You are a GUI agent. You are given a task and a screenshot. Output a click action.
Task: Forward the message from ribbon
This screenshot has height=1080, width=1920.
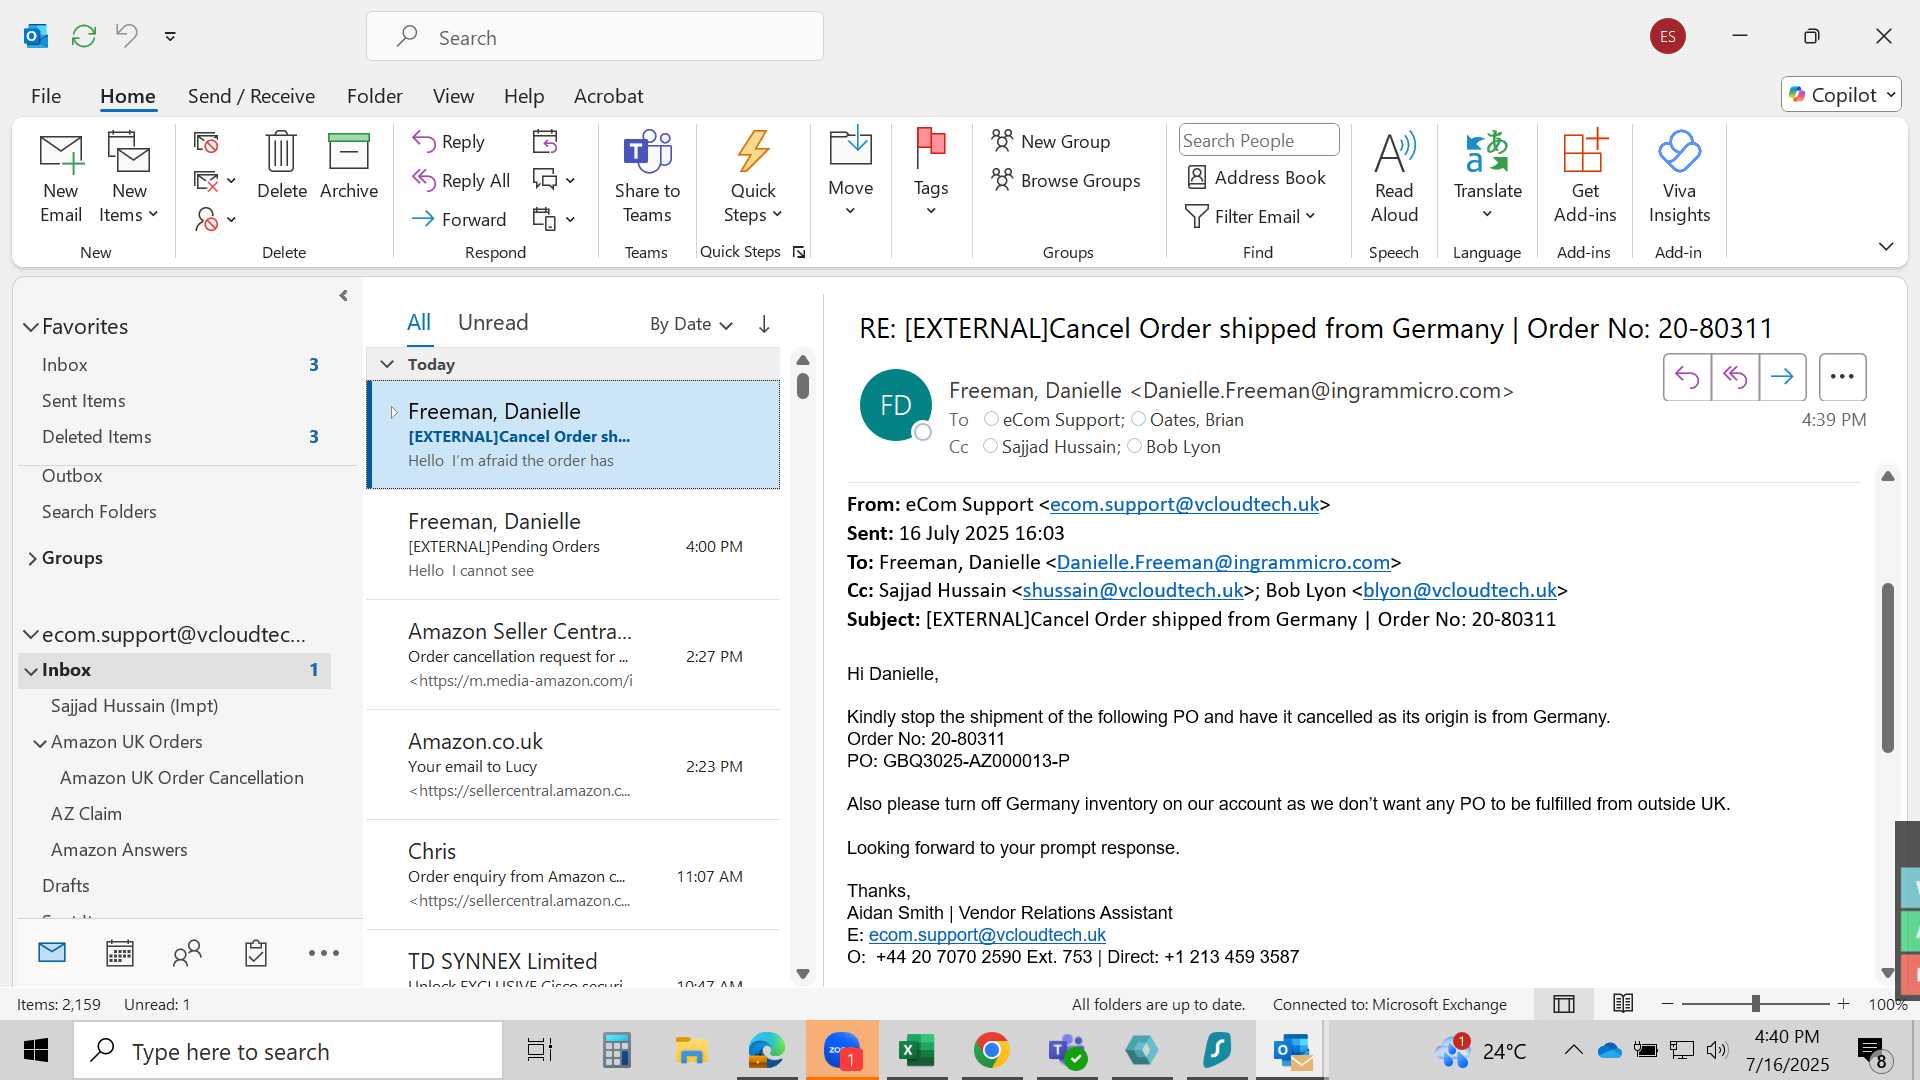click(459, 219)
